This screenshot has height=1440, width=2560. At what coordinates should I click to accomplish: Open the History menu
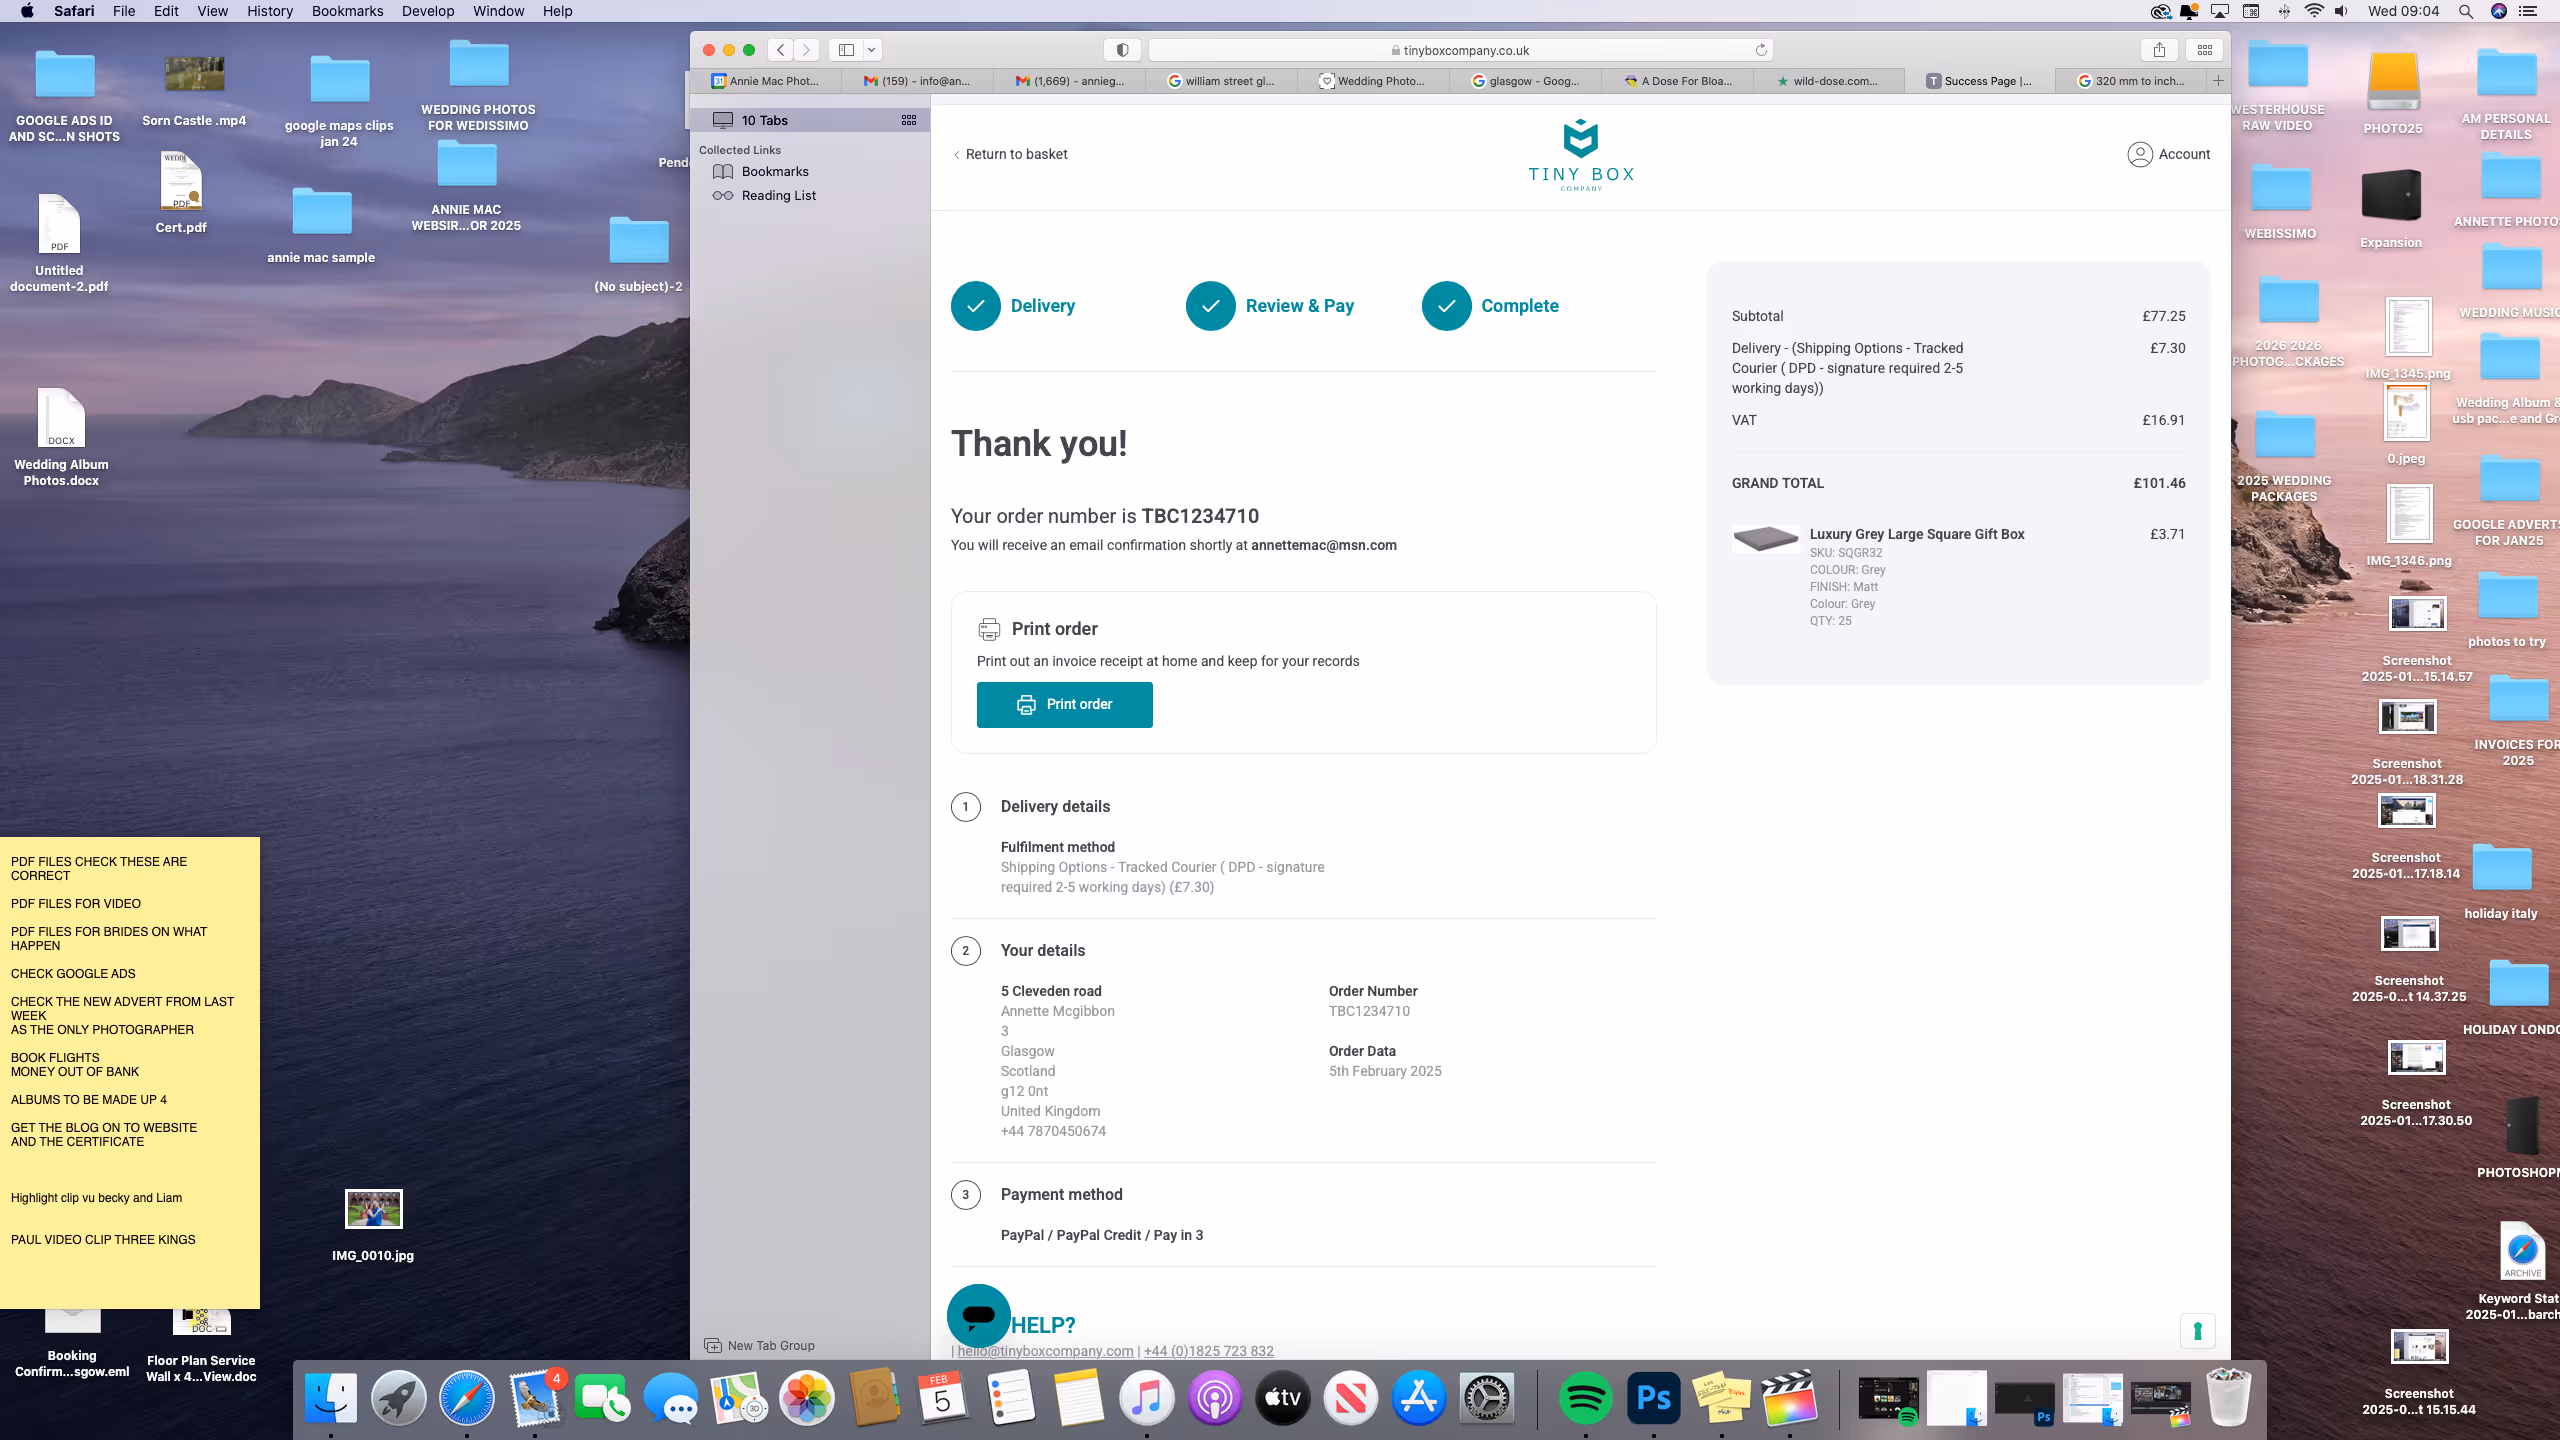(269, 11)
